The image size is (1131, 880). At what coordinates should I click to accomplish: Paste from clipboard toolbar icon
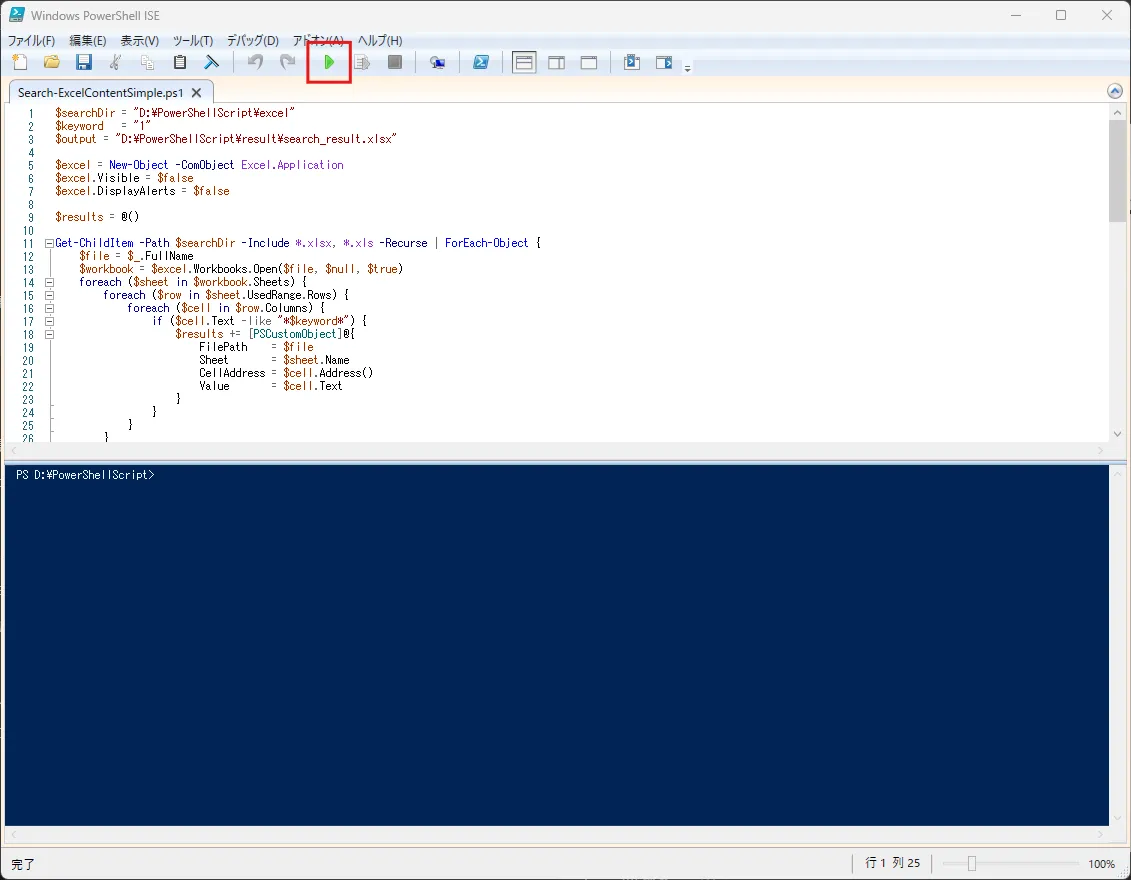click(x=180, y=63)
